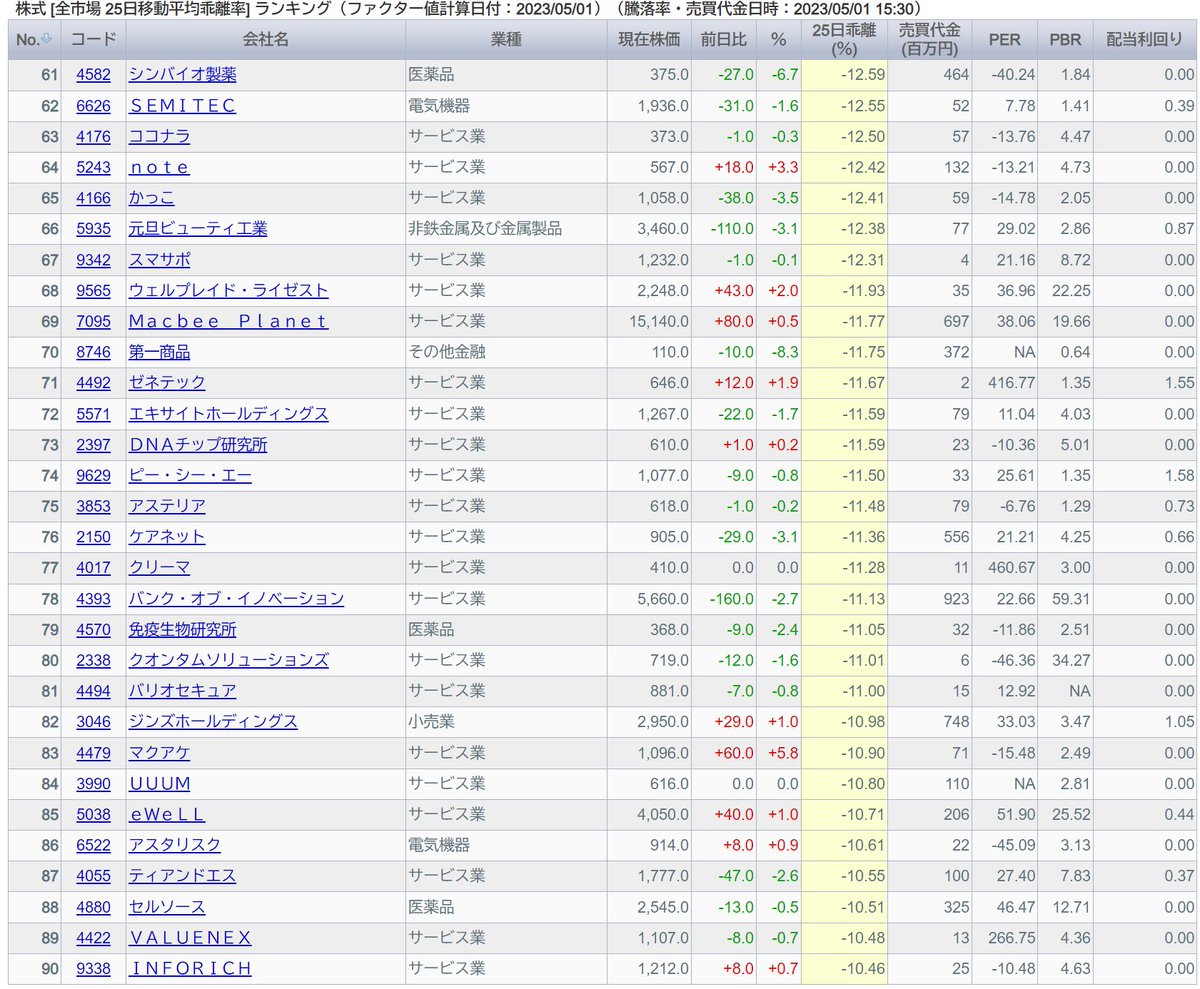Click stock code 5243
Screen dimensions: 1200x989
[x=93, y=167]
